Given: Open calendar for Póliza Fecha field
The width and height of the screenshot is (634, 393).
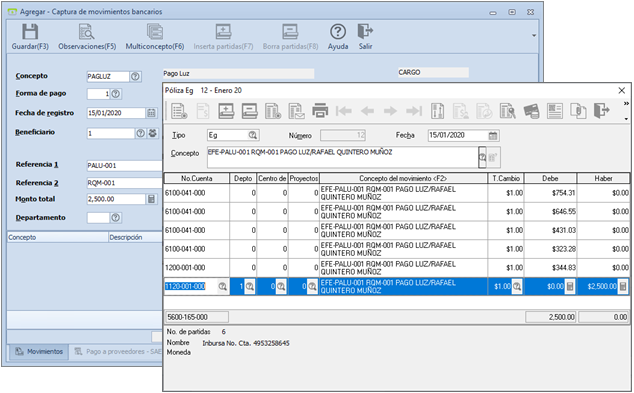Looking at the screenshot, I should pyautogui.click(x=493, y=135).
